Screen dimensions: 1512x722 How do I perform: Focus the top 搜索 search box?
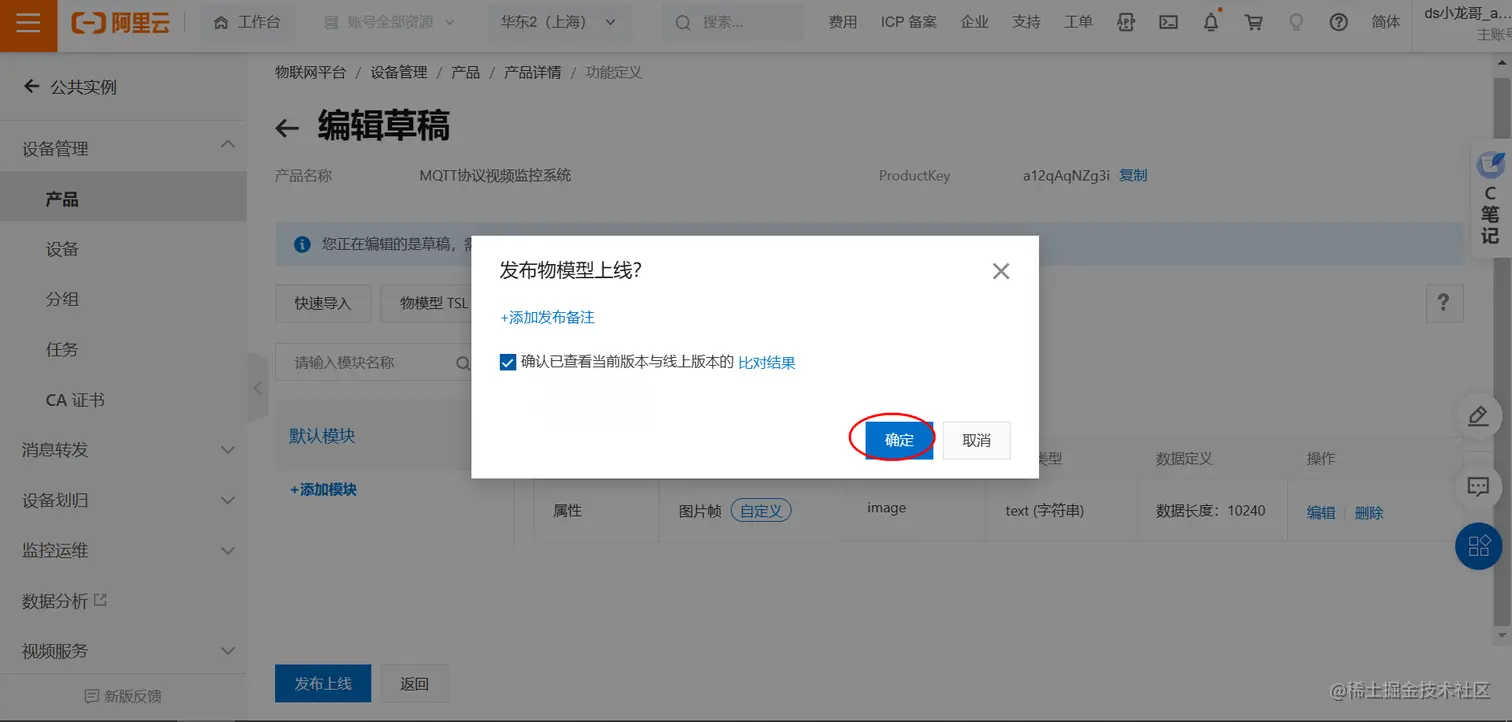(734, 22)
